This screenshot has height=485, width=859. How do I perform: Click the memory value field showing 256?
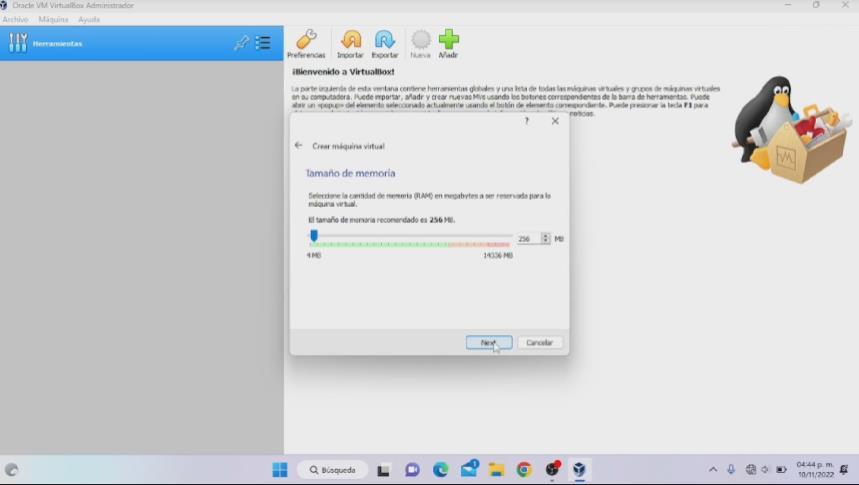pyautogui.click(x=528, y=239)
